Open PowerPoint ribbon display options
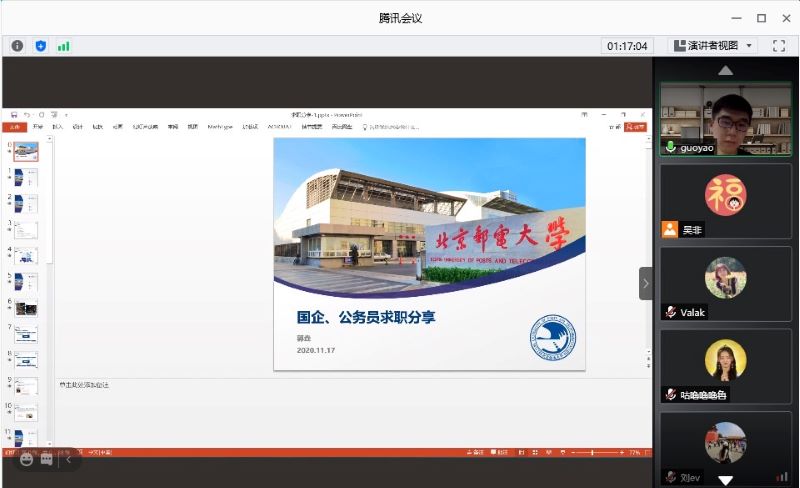800x488 pixels. pyautogui.click(x=584, y=114)
